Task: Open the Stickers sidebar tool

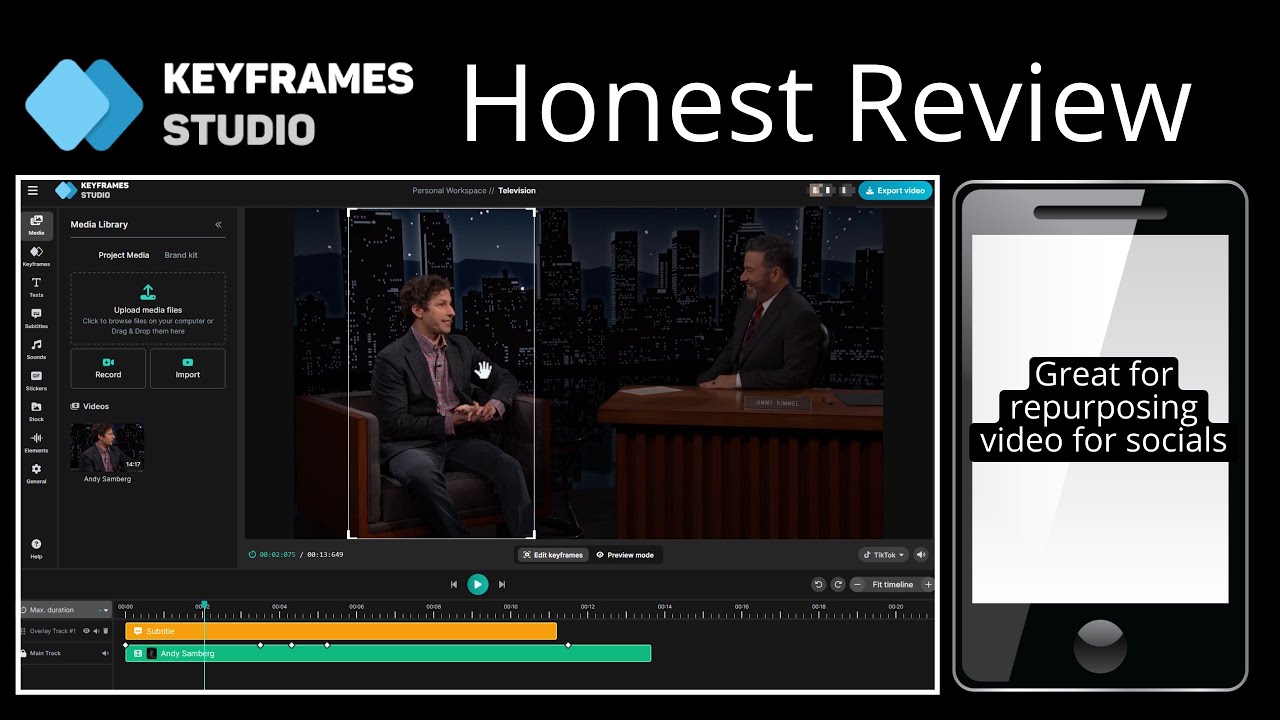Action: (36, 380)
